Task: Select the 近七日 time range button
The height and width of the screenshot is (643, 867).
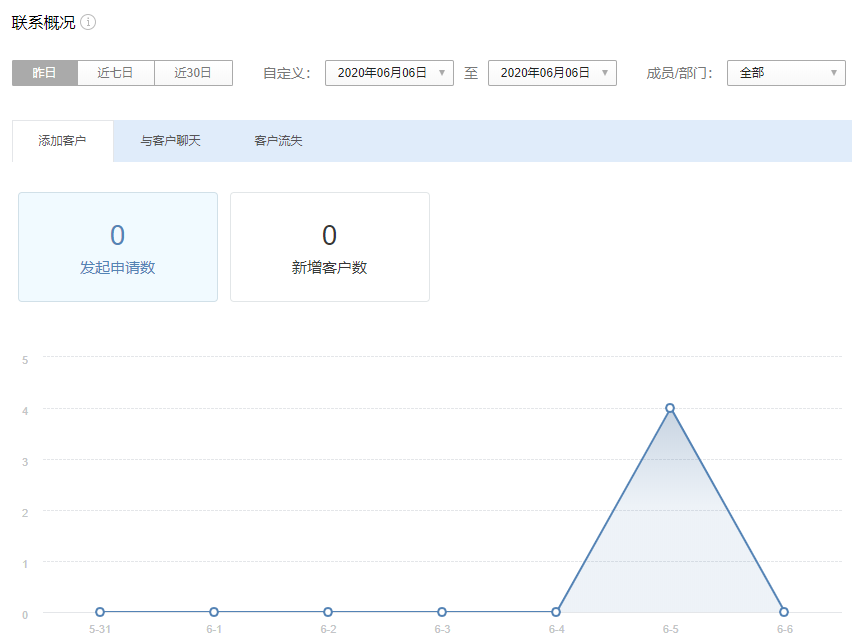Action: coord(116,73)
